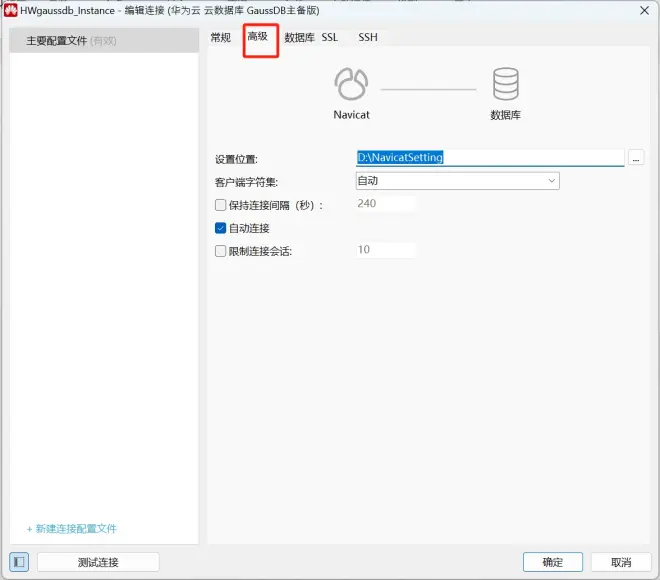Enable 限制连接会话 checkbox
The image size is (660, 580).
(221, 251)
